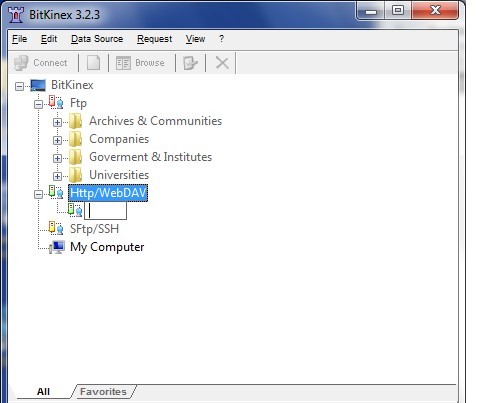Screen dimensions: 491x403
Task: Click the edit properties toolbar icon
Action: pyautogui.click(x=190, y=63)
